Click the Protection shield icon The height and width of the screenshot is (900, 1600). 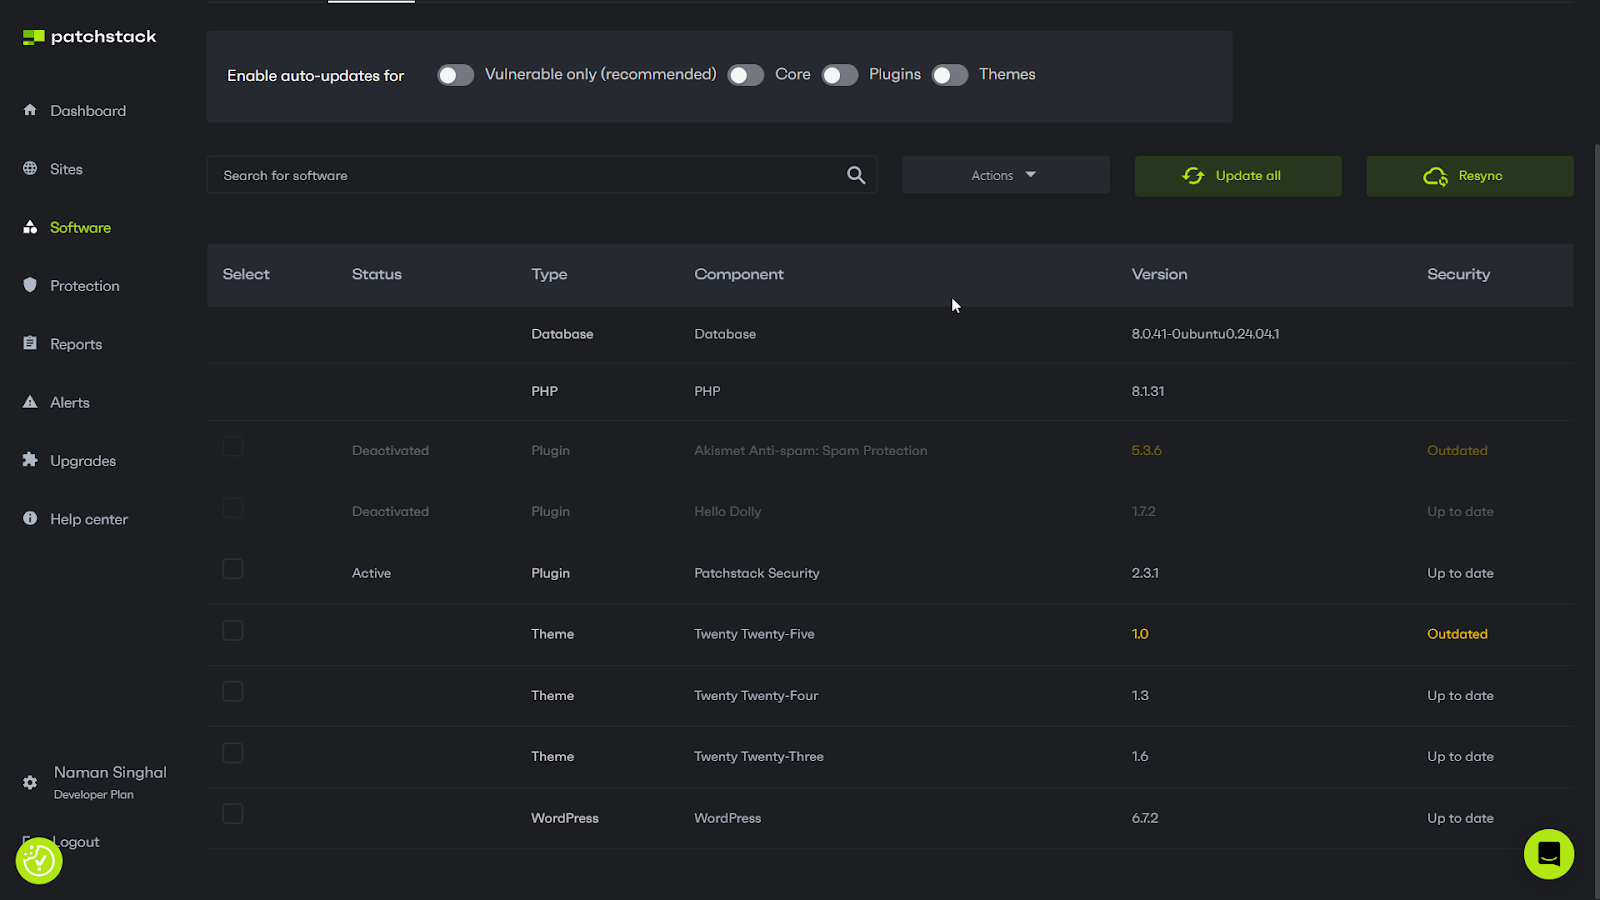(30, 285)
